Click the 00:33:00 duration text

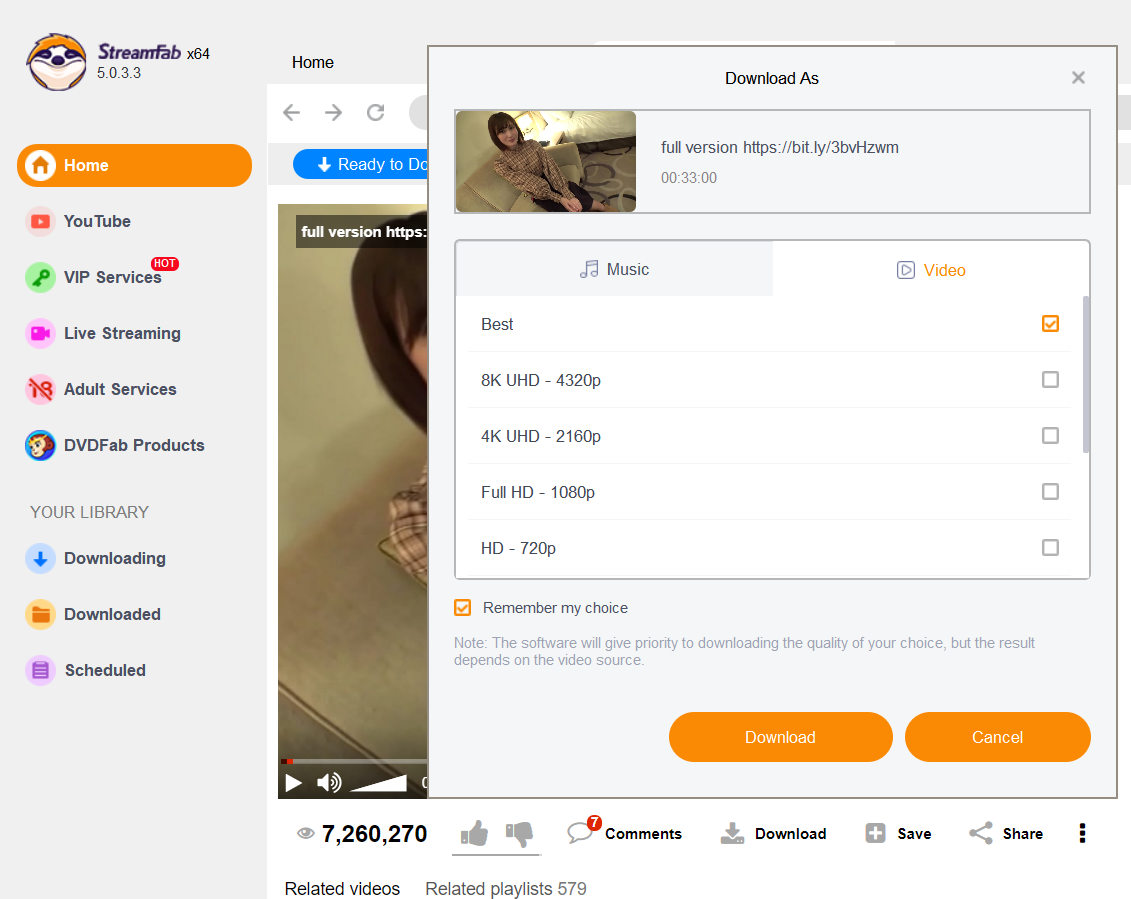[689, 177]
